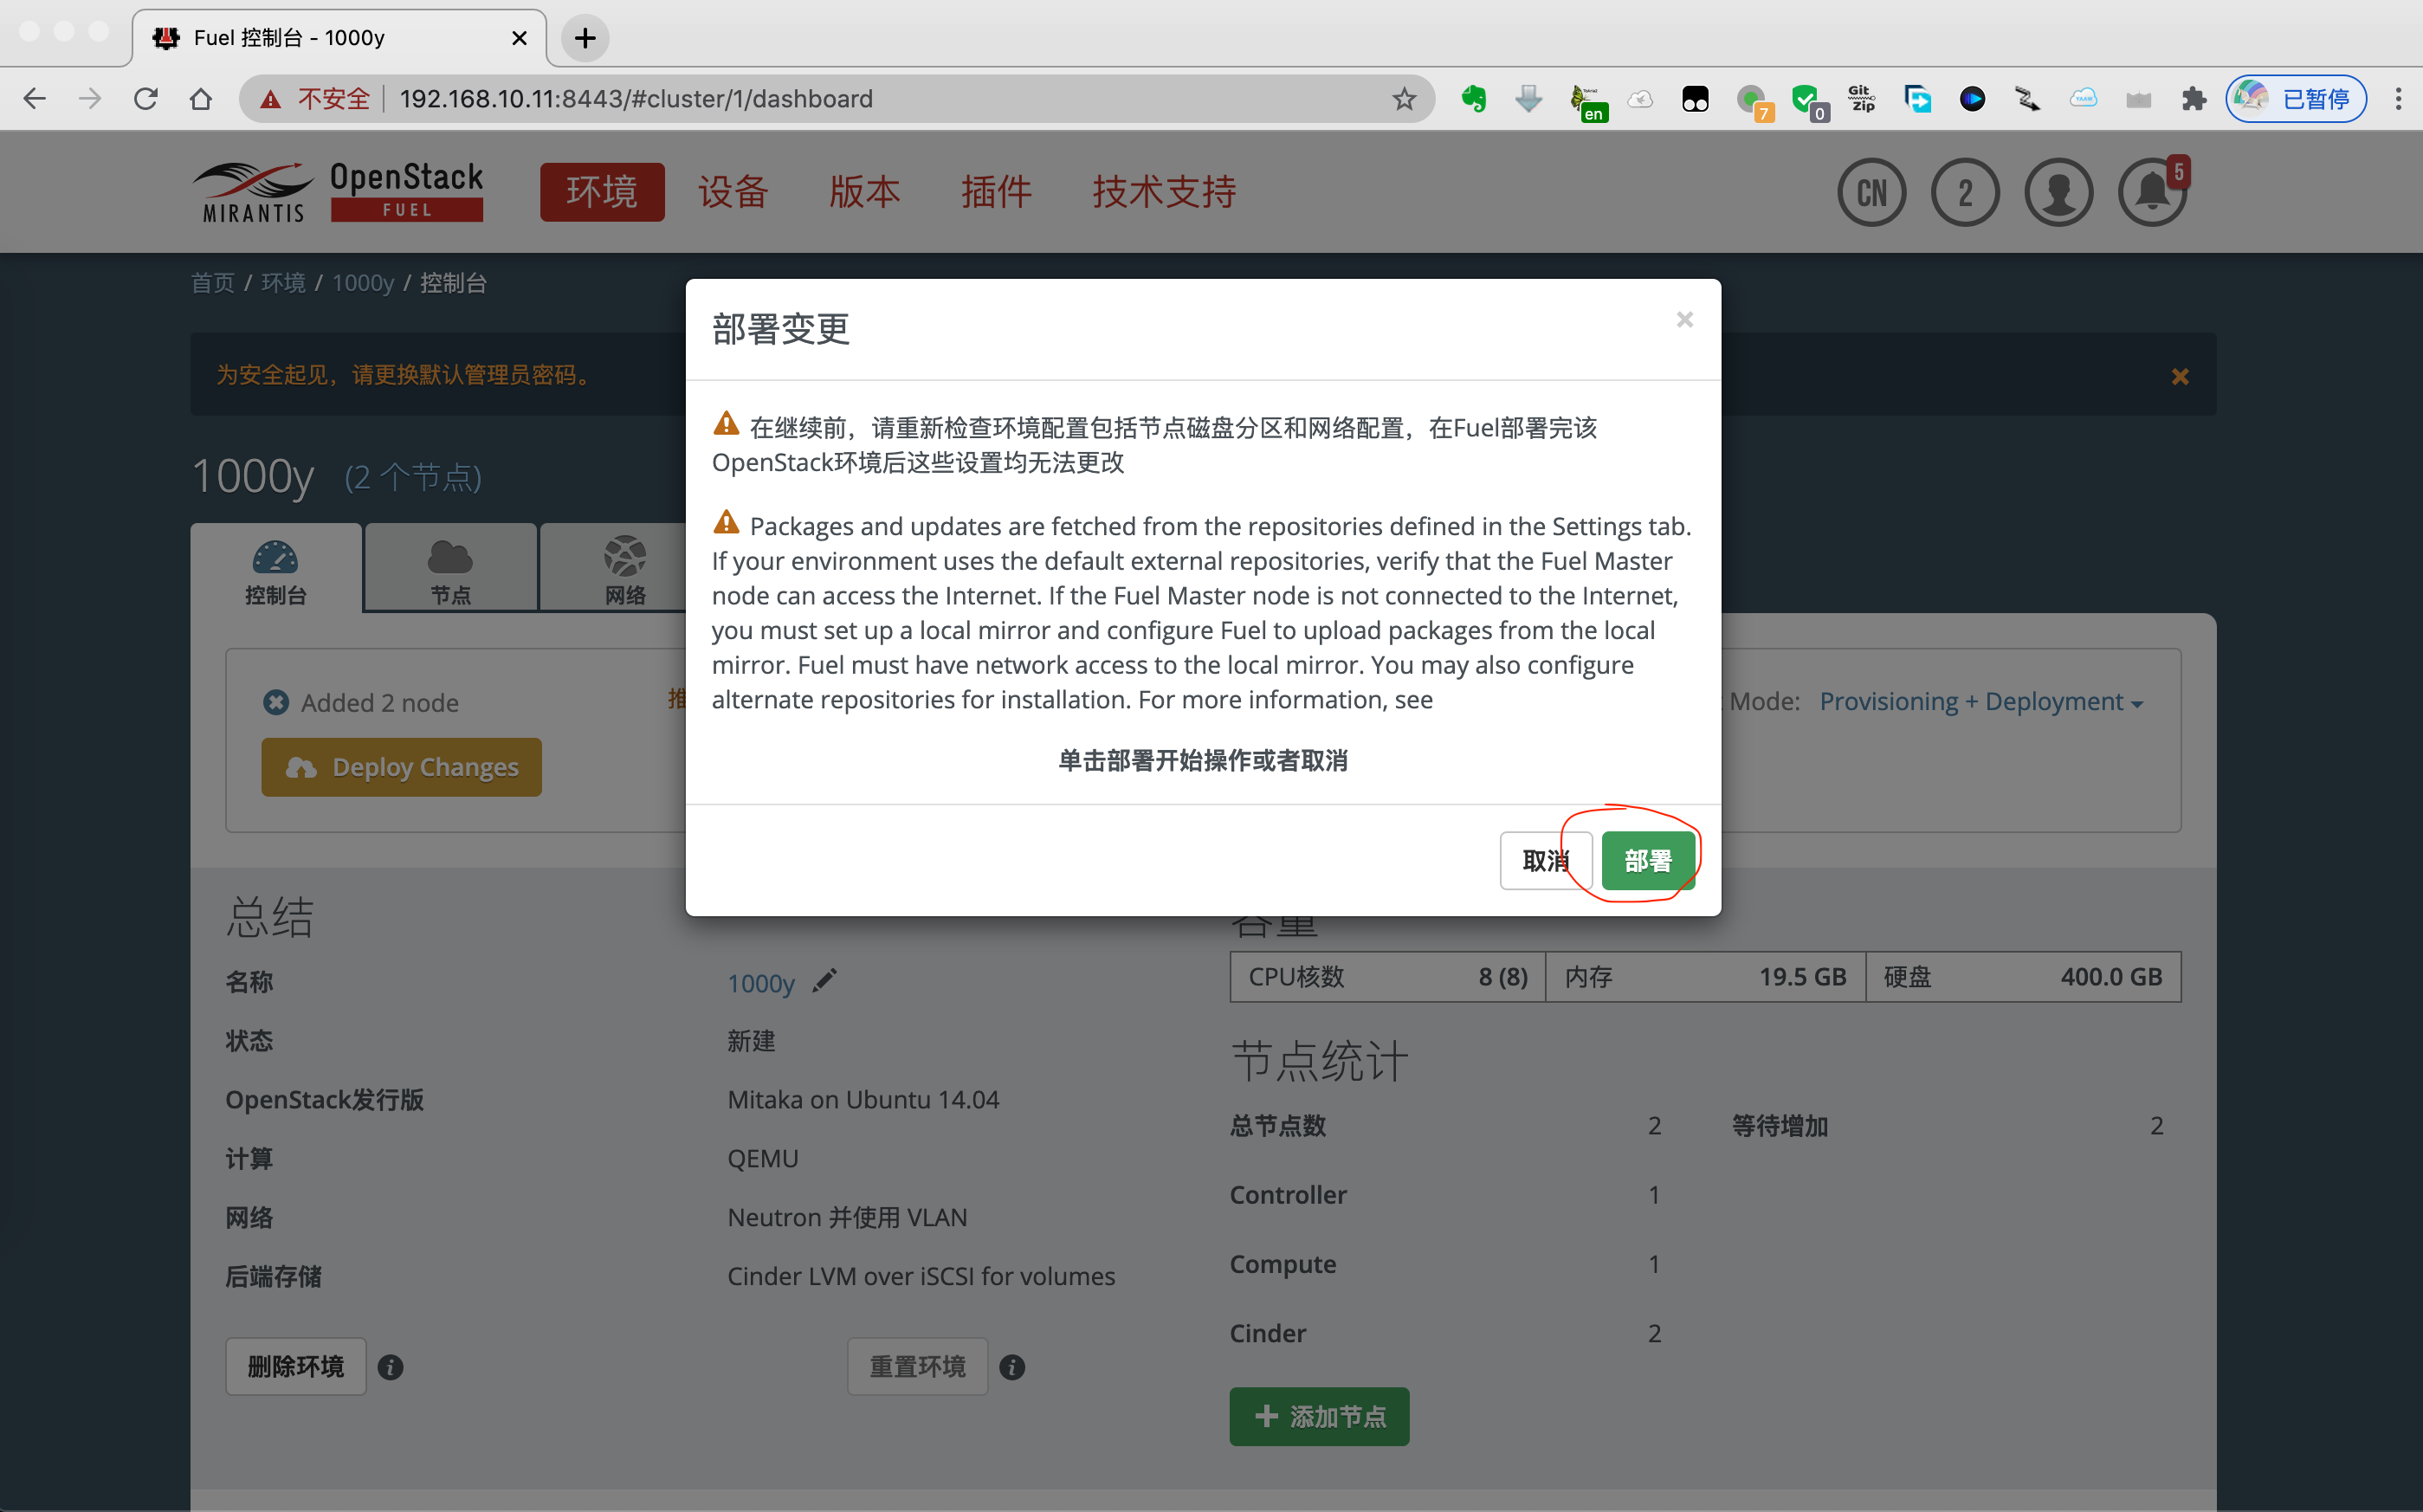2423x1512 pixels.
Task: Click the info icon beside 重置环境
Action: point(1012,1367)
